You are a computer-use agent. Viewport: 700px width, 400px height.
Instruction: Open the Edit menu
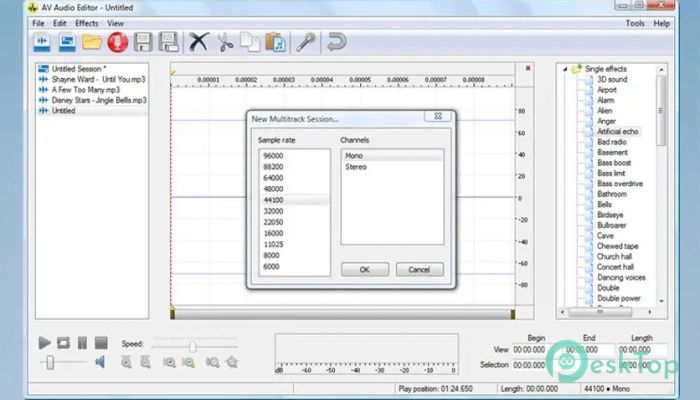pos(59,23)
